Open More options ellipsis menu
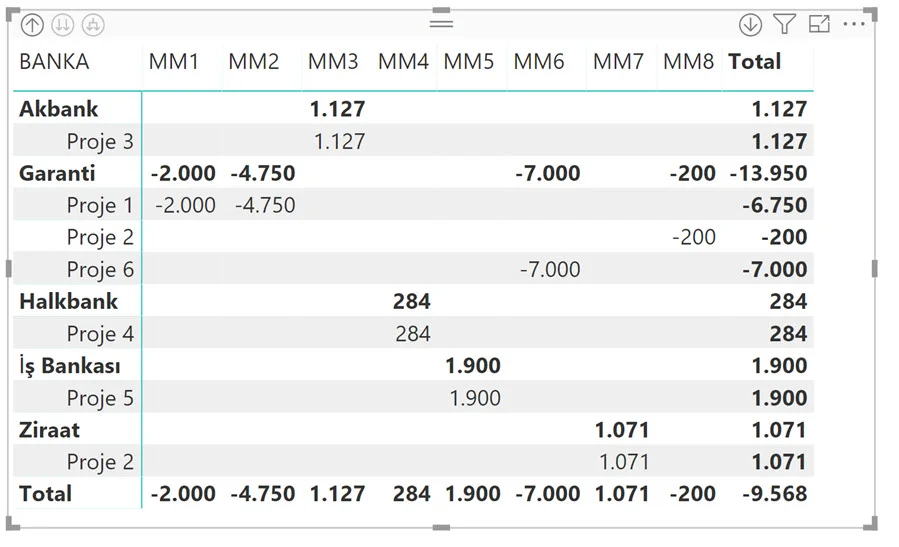899x547 pixels. click(x=853, y=24)
